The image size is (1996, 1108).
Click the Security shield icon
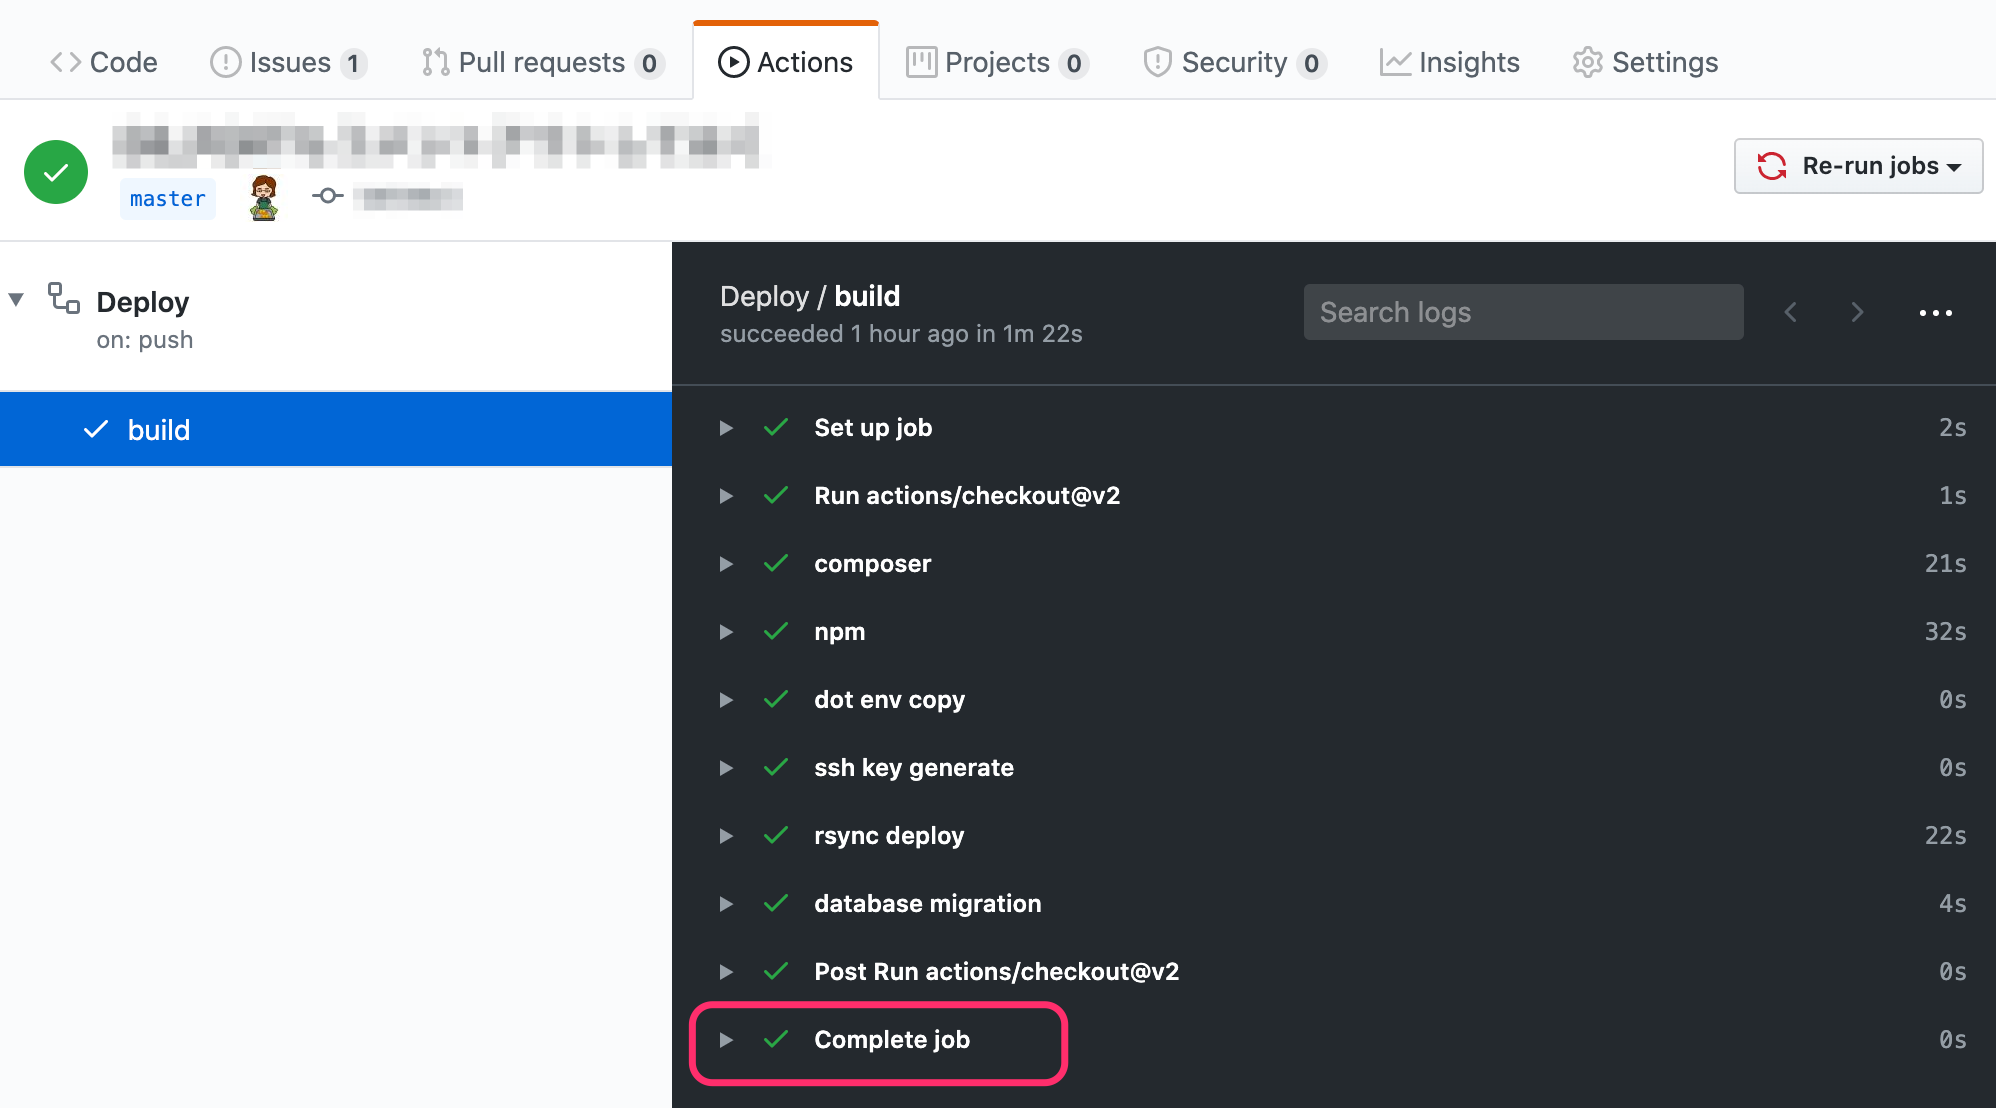[1157, 62]
